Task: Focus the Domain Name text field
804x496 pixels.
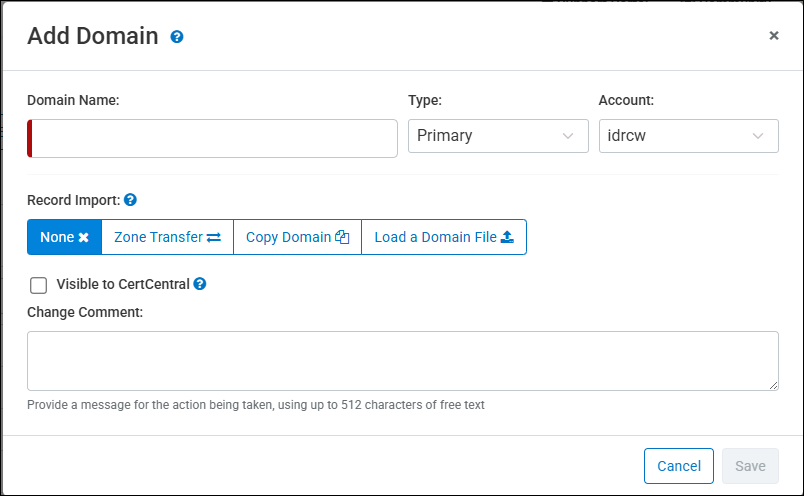Action: pyautogui.click(x=215, y=138)
